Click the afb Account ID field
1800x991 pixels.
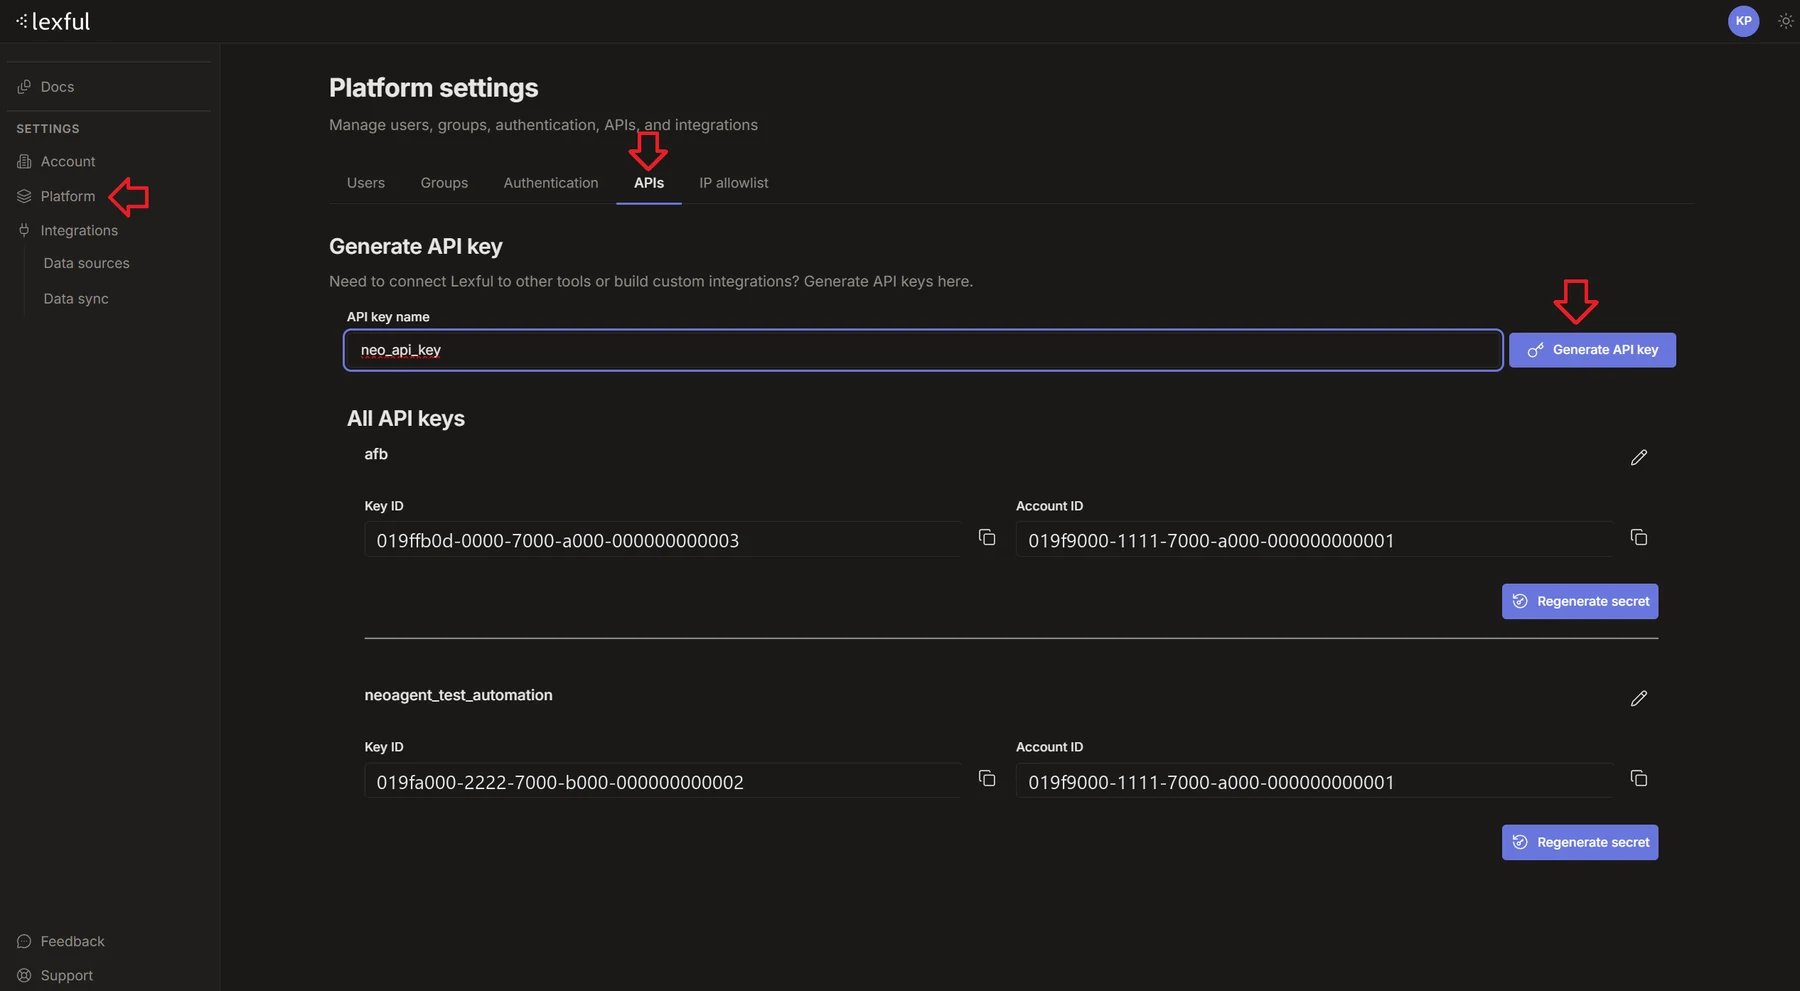point(1315,540)
